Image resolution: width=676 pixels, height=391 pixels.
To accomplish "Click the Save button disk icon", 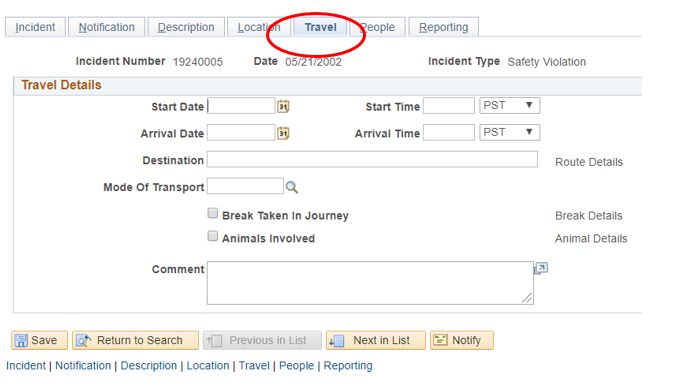I will point(21,341).
